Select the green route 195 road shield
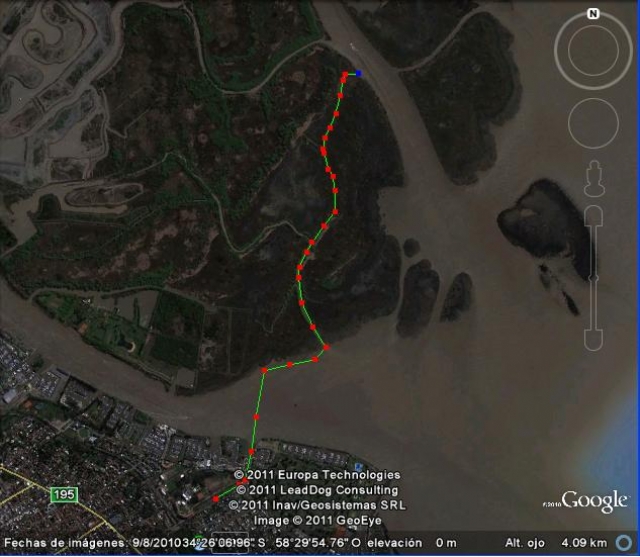The height and width of the screenshot is (557, 640). tap(64, 495)
